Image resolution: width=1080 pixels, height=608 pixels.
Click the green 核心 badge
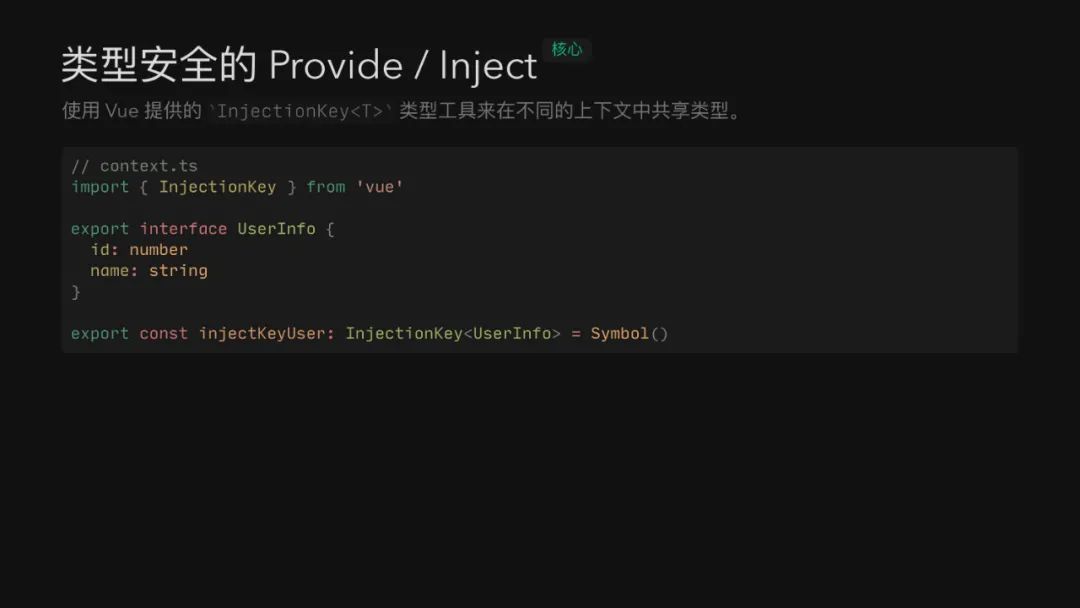click(567, 50)
